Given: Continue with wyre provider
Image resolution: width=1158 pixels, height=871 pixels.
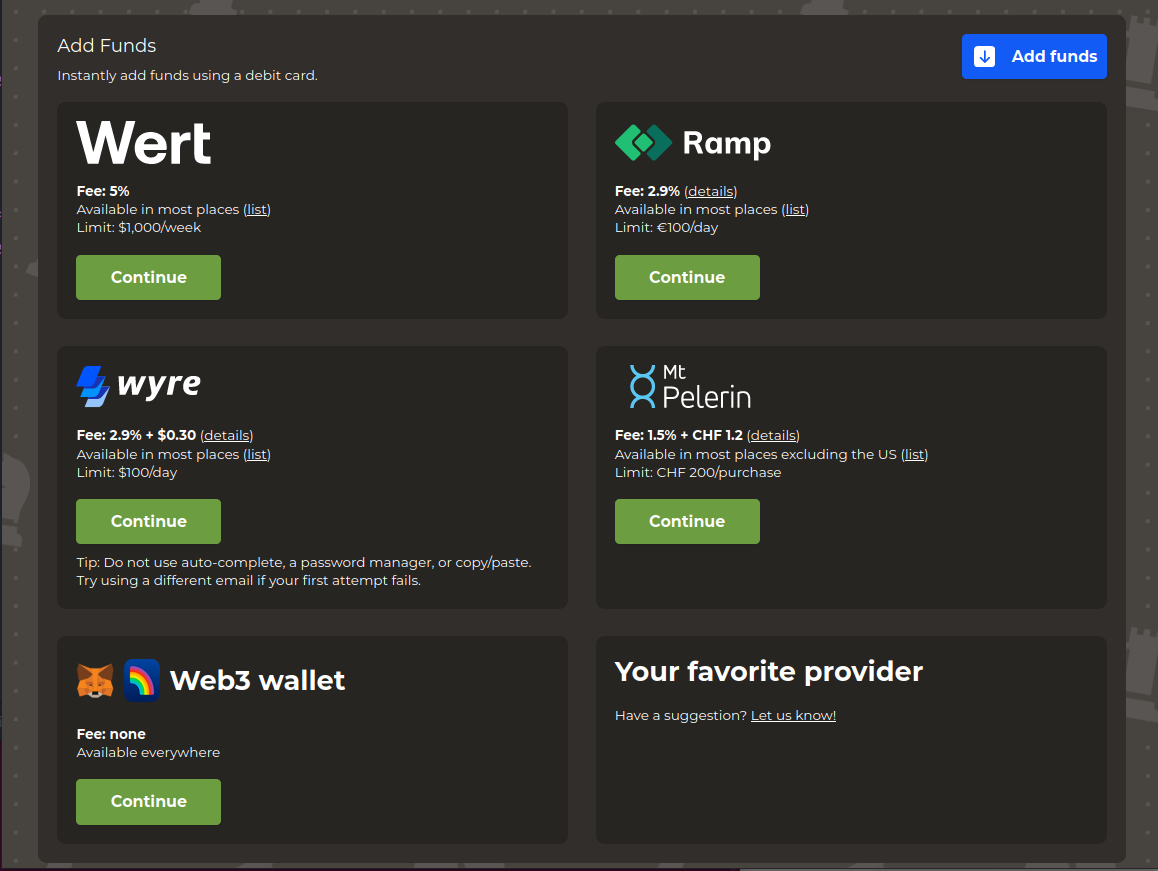Looking at the screenshot, I should tap(148, 522).
